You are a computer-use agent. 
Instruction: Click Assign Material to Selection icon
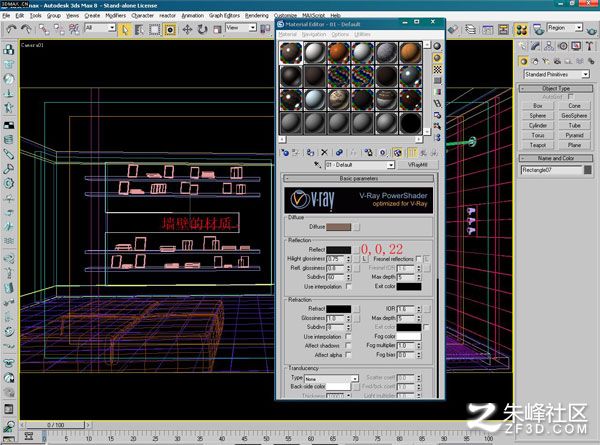click(310, 153)
